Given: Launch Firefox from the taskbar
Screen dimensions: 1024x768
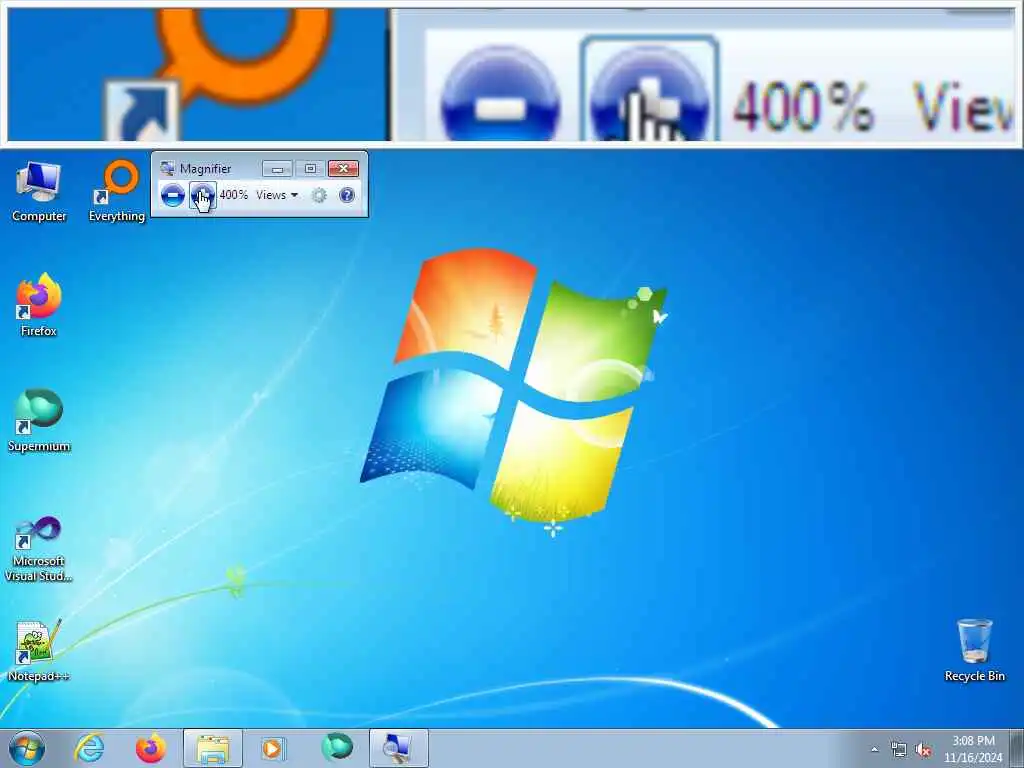Looking at the screenshot, I should click(151, 748).
